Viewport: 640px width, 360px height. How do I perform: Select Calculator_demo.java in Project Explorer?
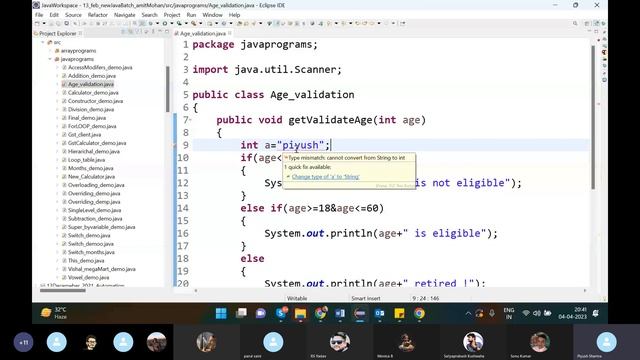pos(93,93)
